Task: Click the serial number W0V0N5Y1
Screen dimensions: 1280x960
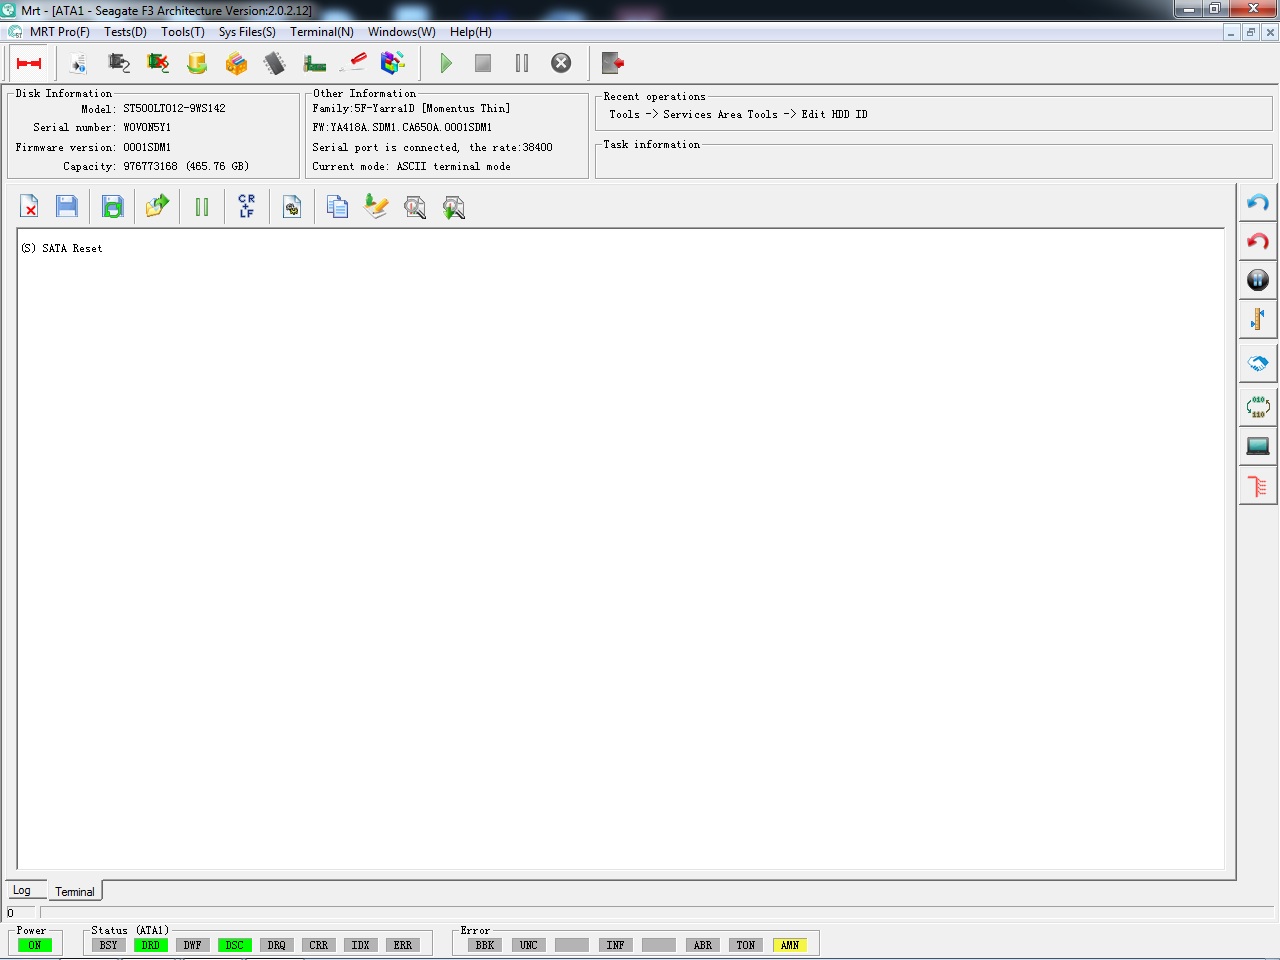Action: pyautogui.click(x=147, y=127)
